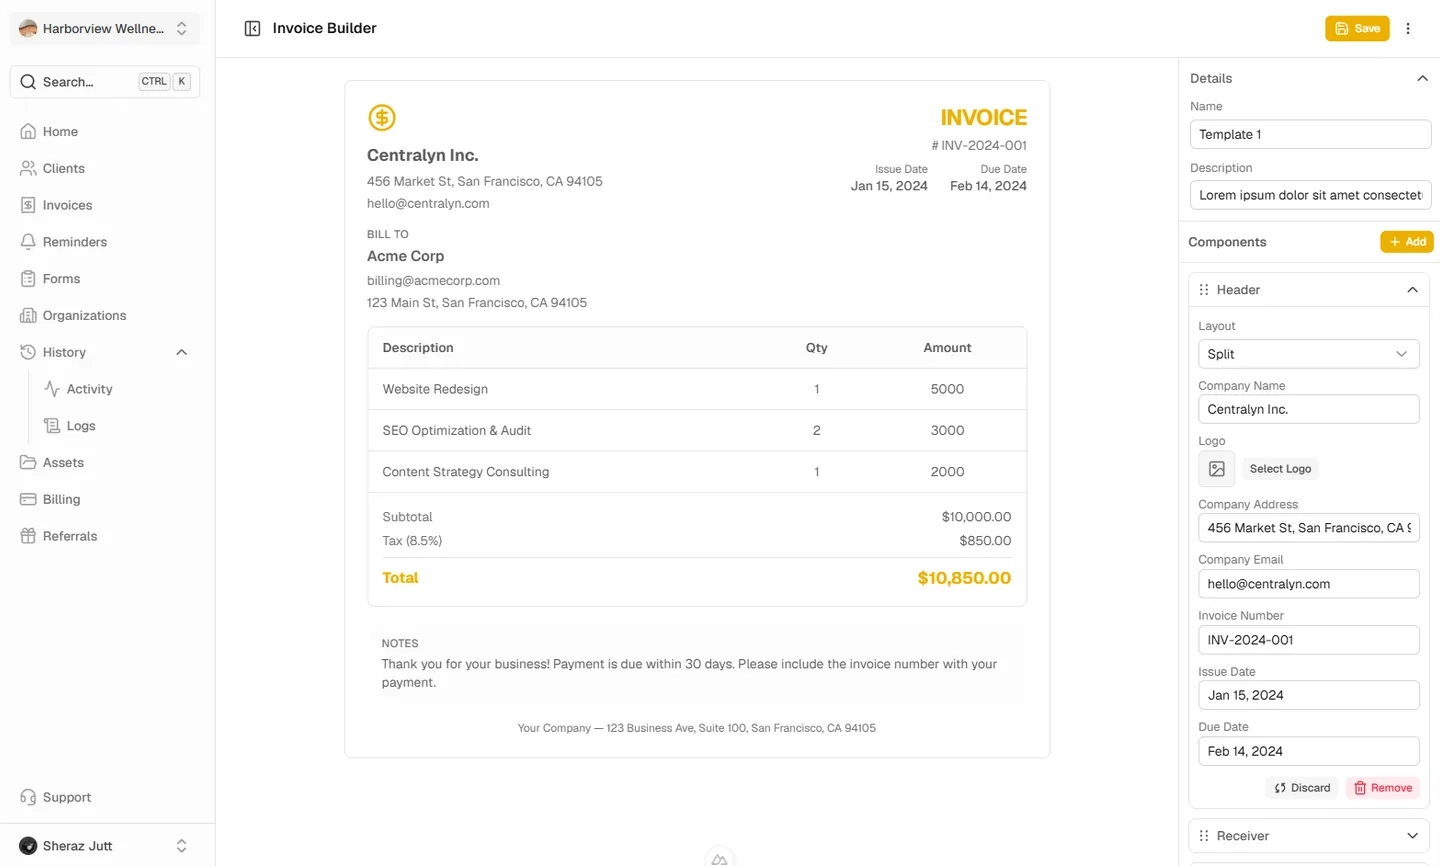The height and width of the screenshot is (866, 1440).
Task: Toggle the sidebar panel icon
Action: pos(252,28)
